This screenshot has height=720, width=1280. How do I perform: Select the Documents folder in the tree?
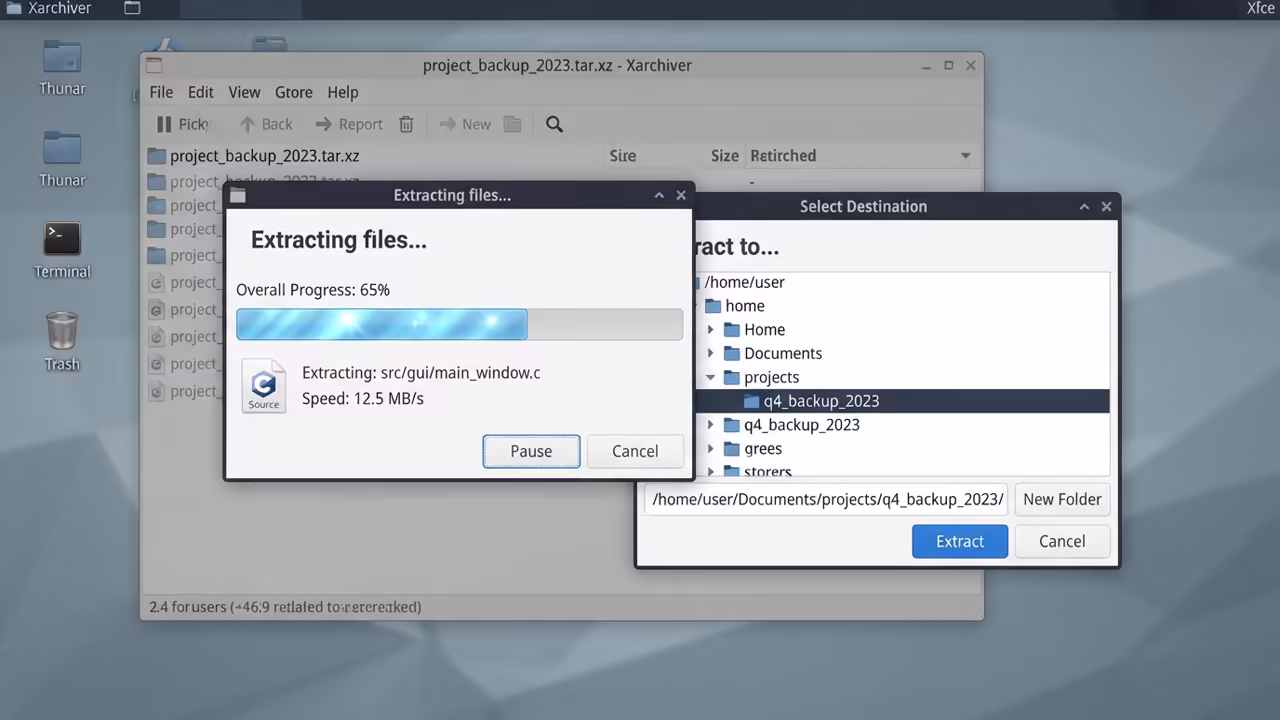click(x=782, y=353)
